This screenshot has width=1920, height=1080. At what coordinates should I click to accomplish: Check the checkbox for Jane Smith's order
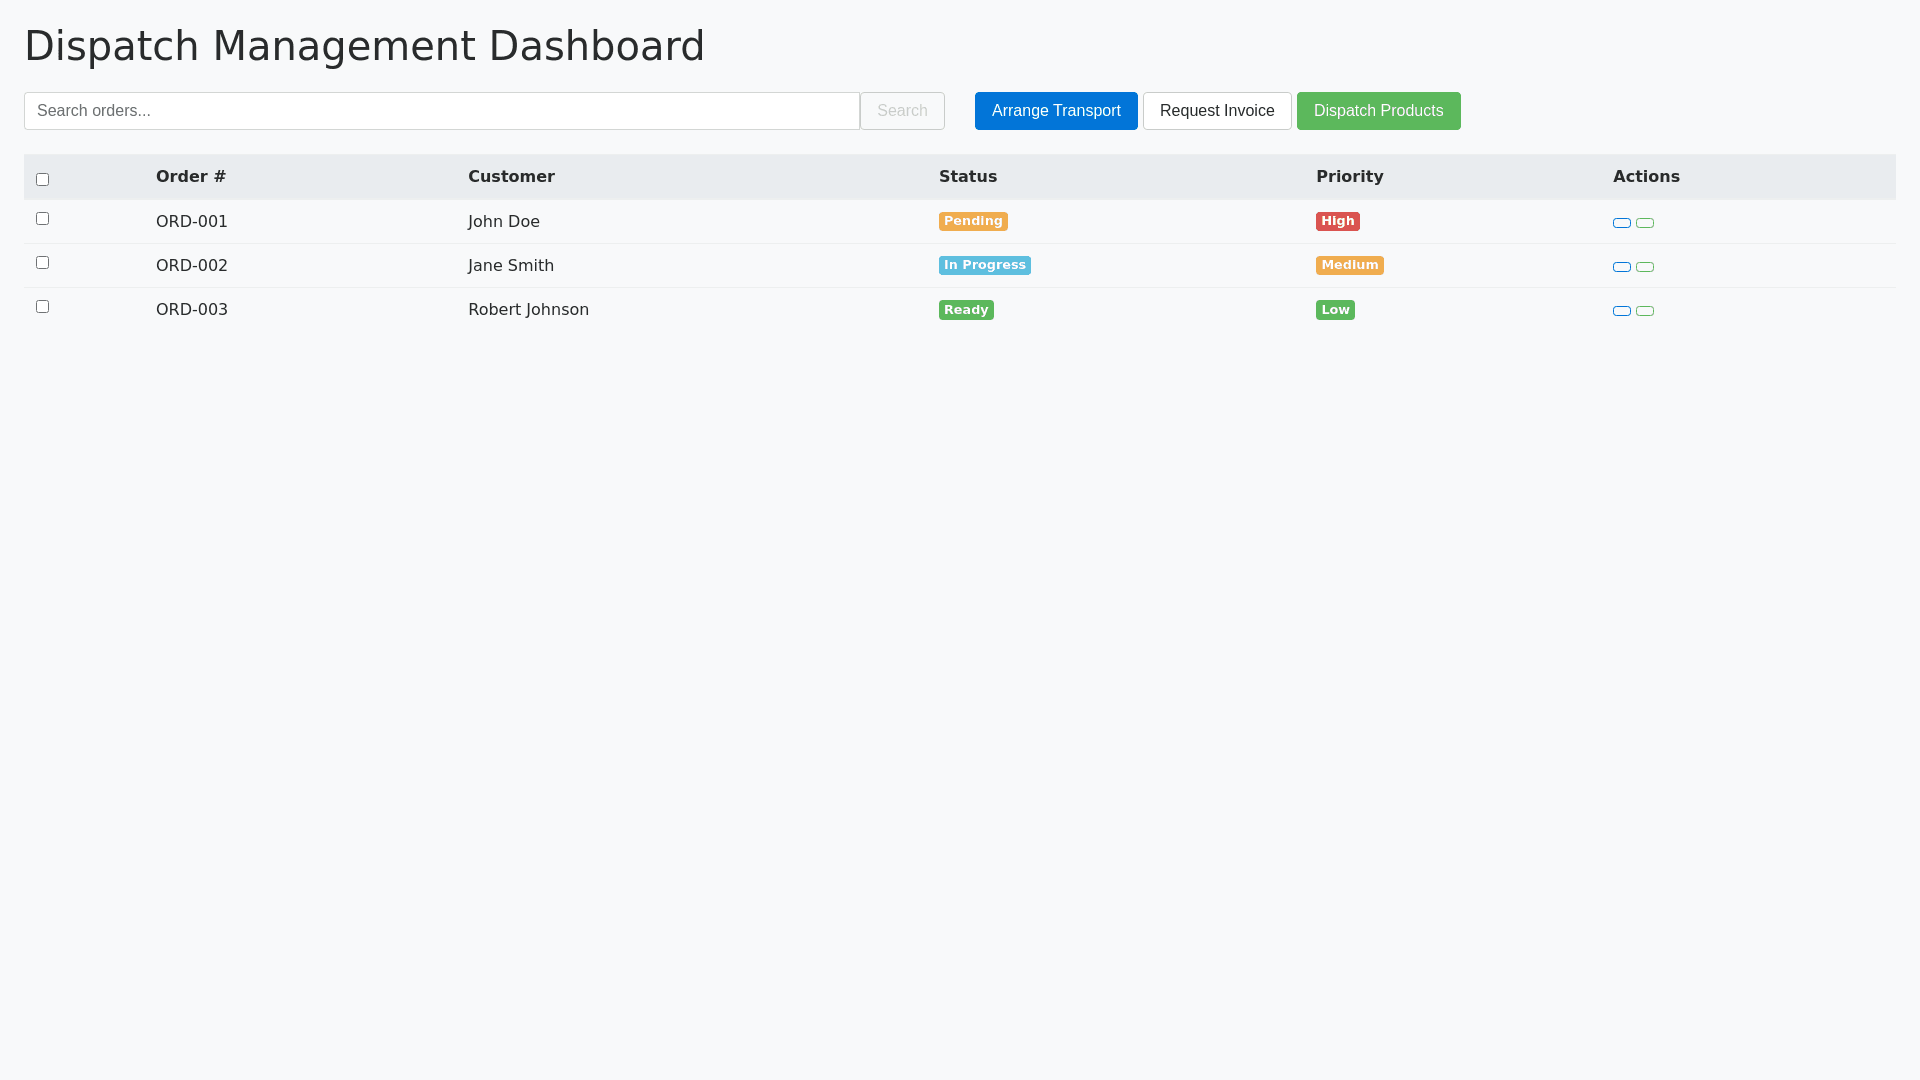coord(42,262)
